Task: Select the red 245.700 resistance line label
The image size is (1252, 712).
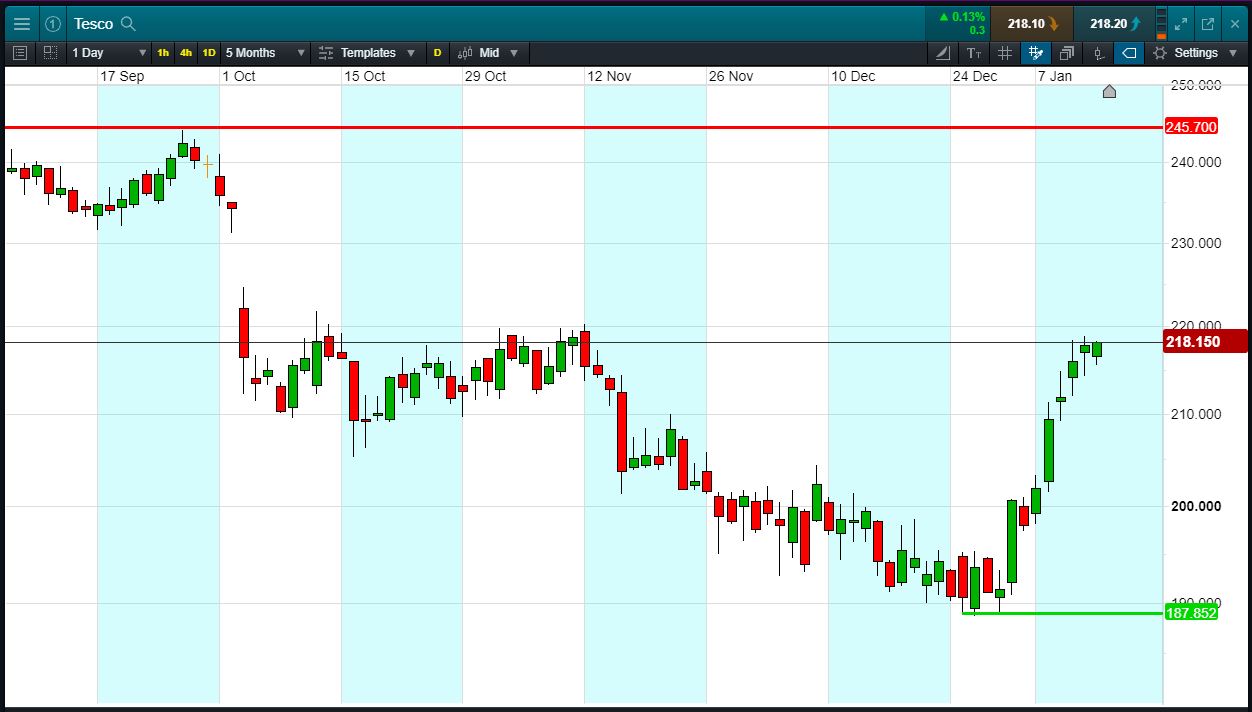Action: tap(1191, 127)
